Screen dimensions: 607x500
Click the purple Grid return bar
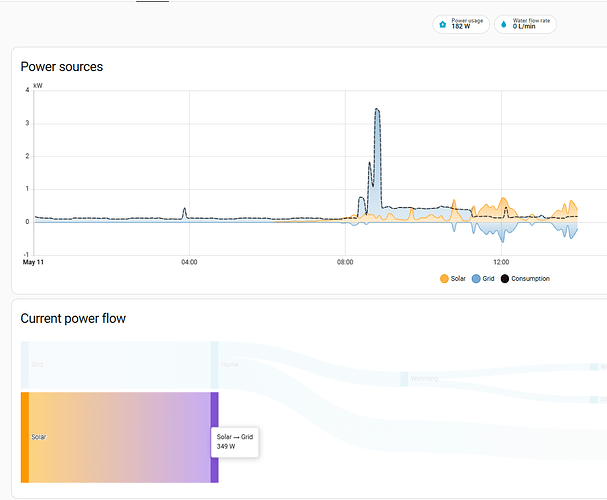pyautogui.click(x=214, y=437)
